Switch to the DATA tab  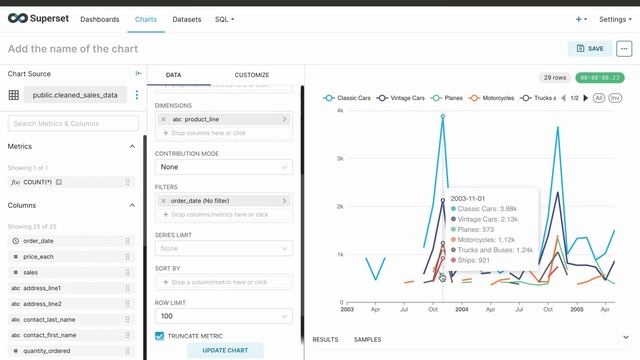[173, 75]
